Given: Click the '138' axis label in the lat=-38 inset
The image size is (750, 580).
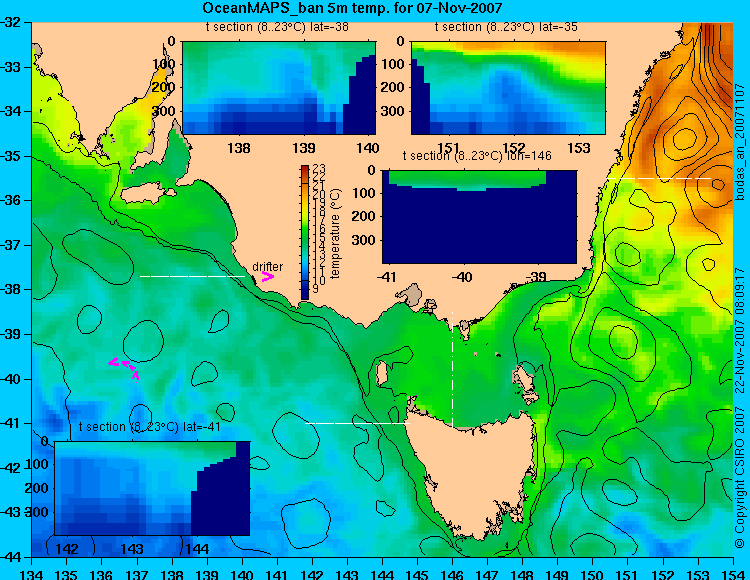Looking at the screenshot, I should click(x=239, y=148).
